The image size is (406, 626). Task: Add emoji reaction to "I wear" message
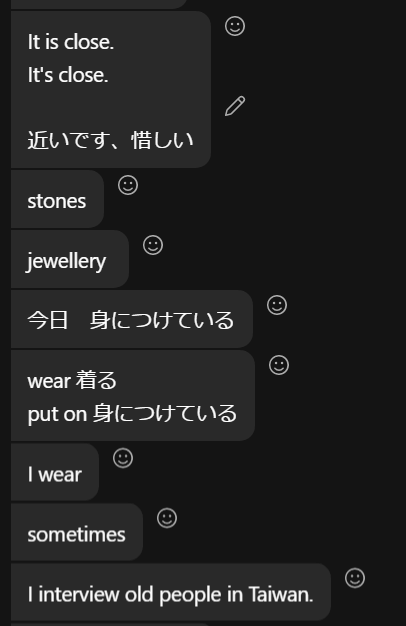123,458
